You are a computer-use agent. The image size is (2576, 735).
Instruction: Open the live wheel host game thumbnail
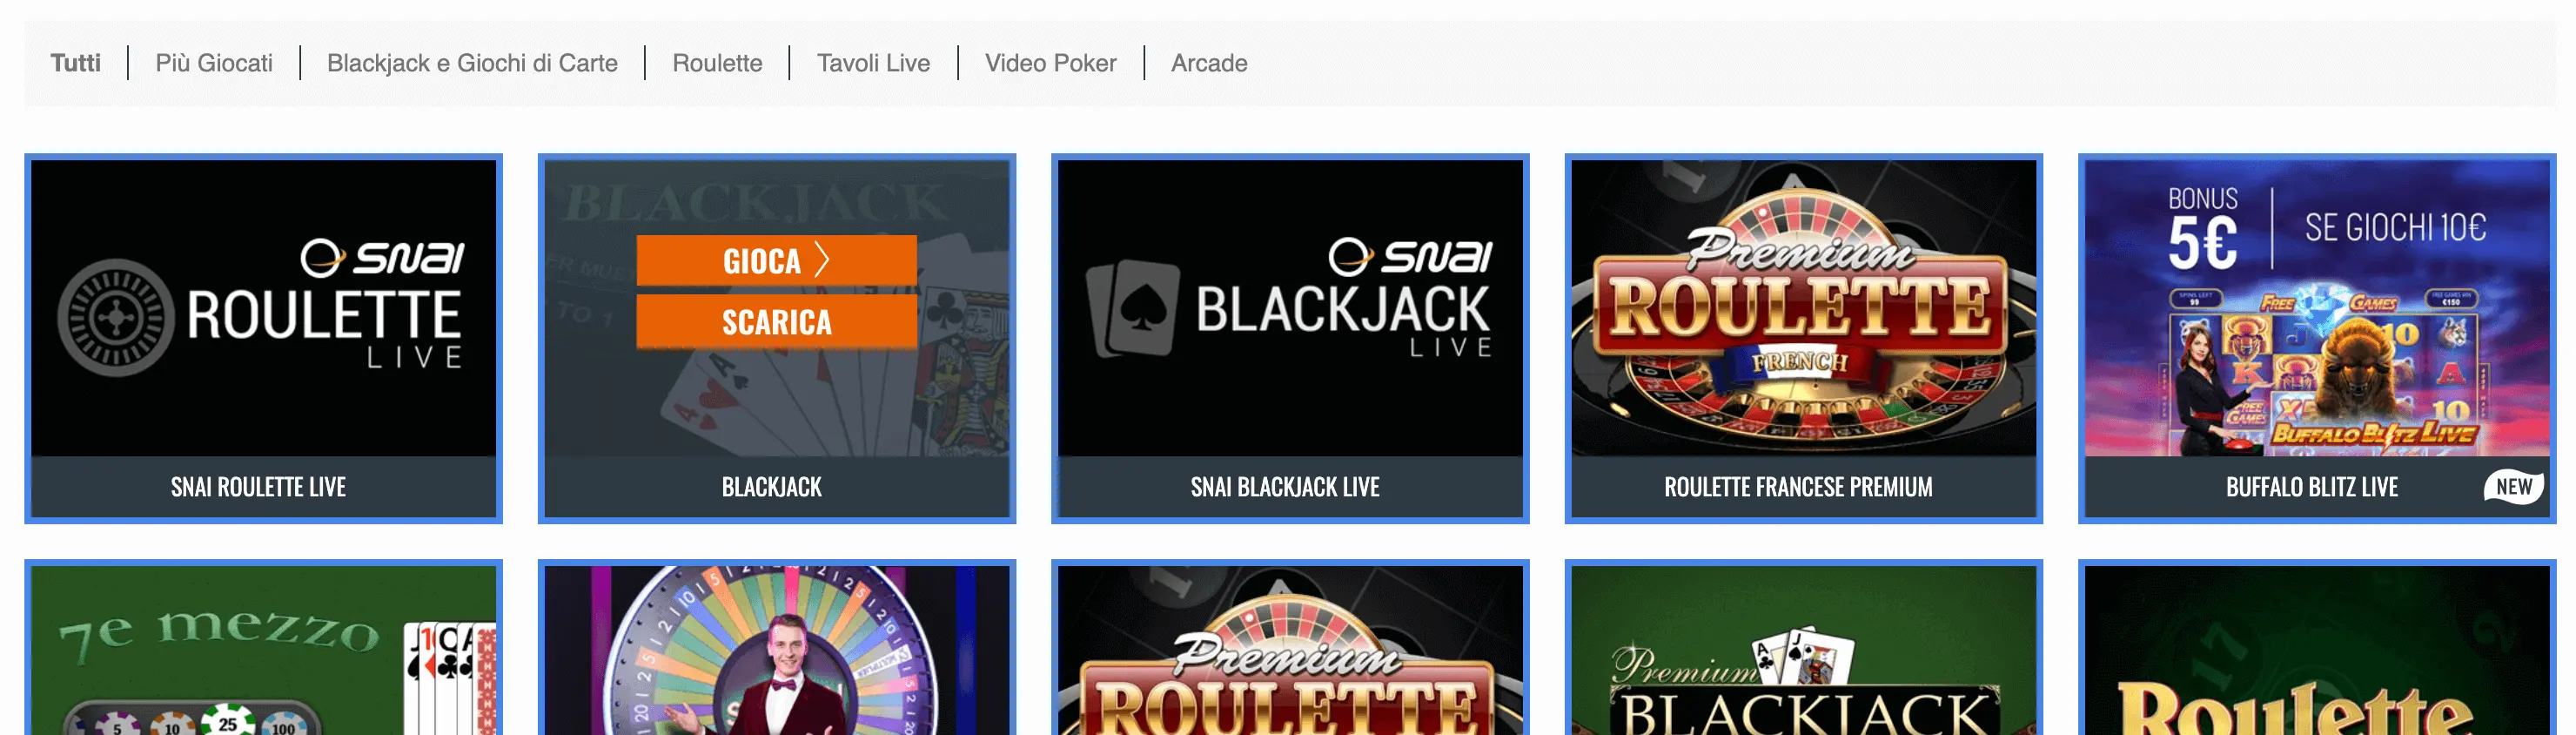click(x=777, y=650)
